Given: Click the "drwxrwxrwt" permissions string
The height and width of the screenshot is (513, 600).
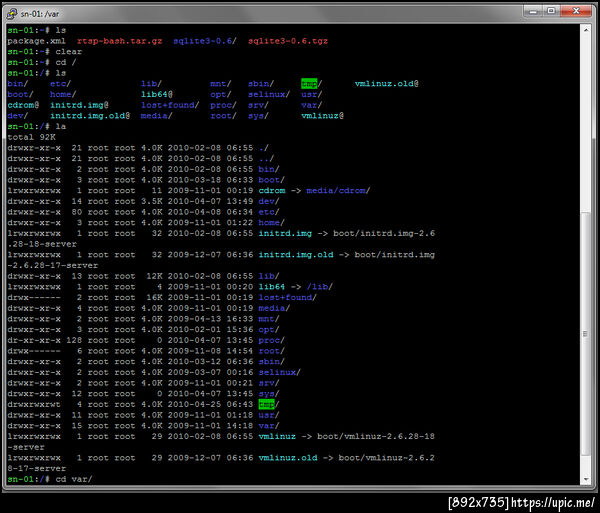Looking at the screenshot, I should pos(34,404).
